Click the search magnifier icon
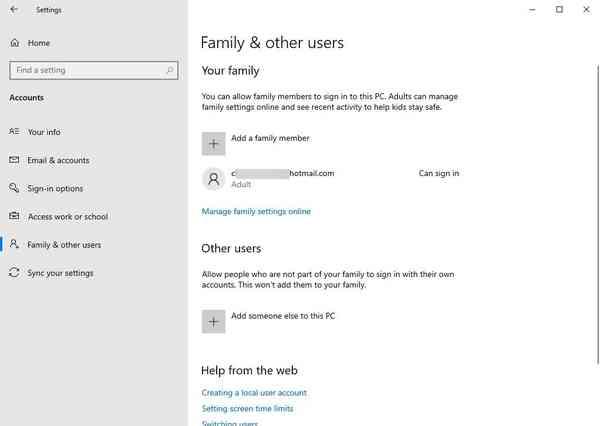600x426 pixels. [x=170, y=70]
